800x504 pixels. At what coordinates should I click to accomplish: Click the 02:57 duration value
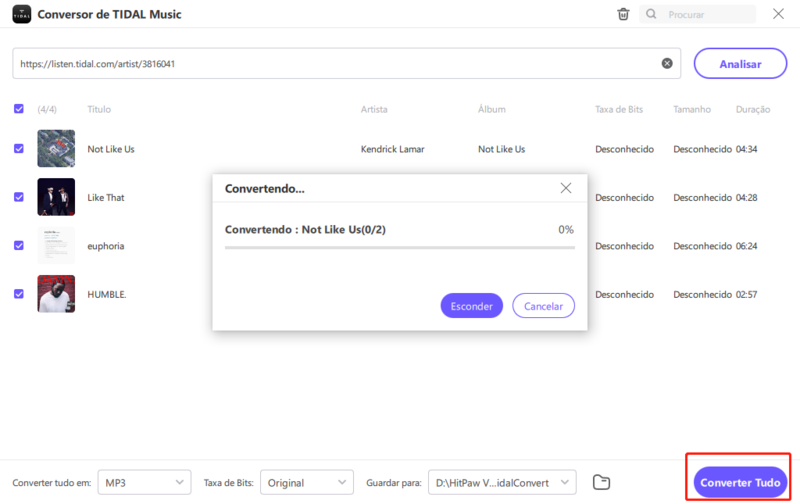(x=746, y=294)
